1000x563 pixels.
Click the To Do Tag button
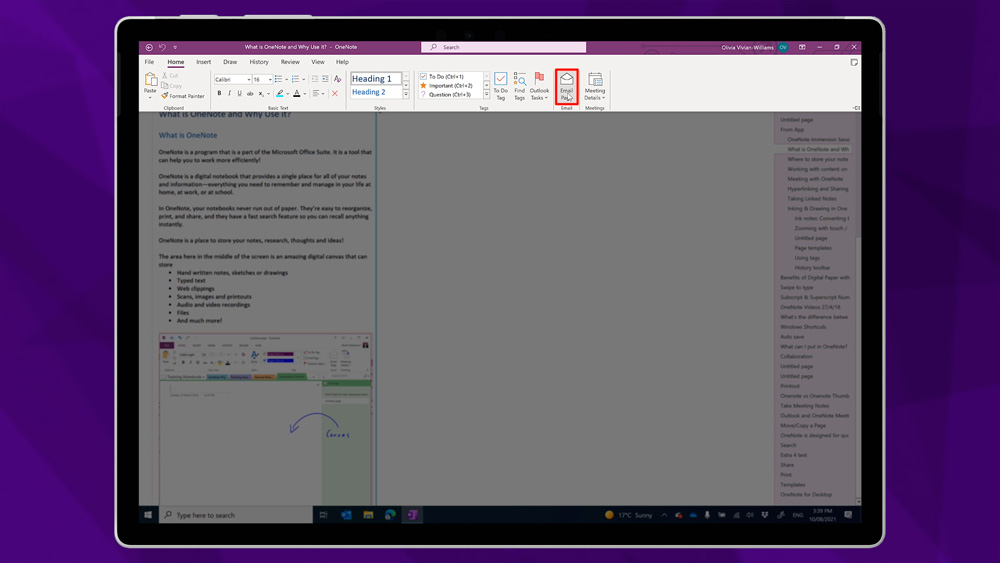tap(501, 87)
